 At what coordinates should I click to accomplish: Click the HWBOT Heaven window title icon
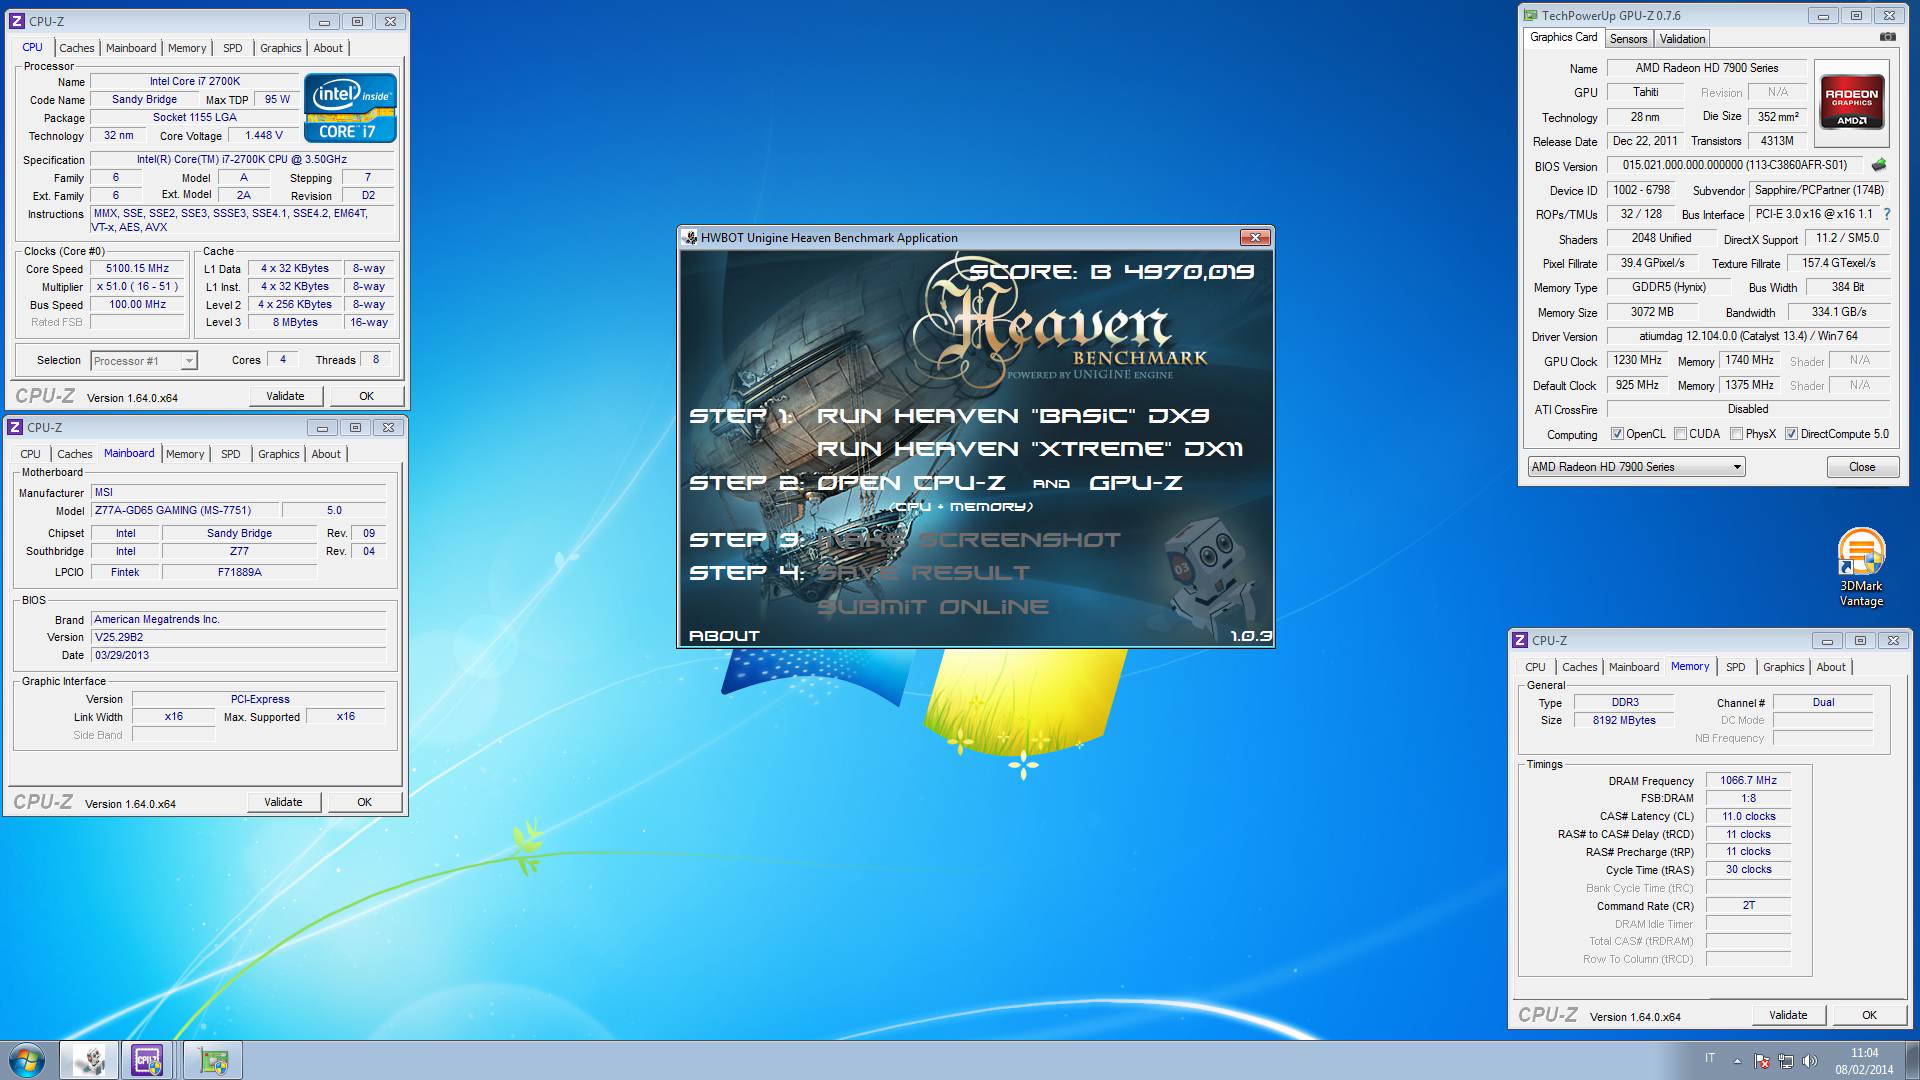coord(690,238)
